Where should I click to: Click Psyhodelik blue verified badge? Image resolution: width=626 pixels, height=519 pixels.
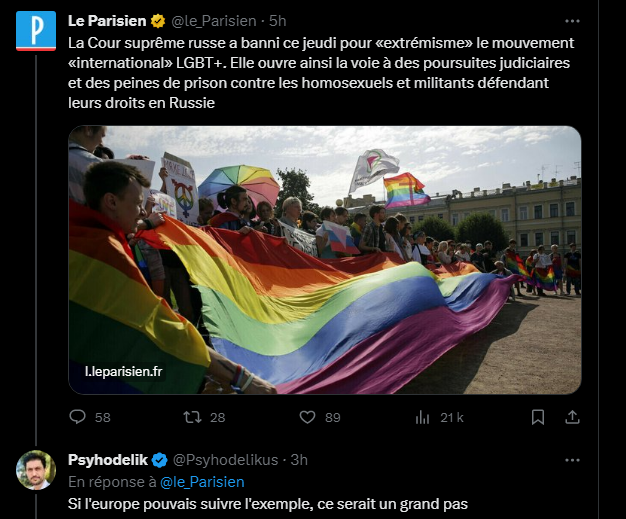point(160,460)
